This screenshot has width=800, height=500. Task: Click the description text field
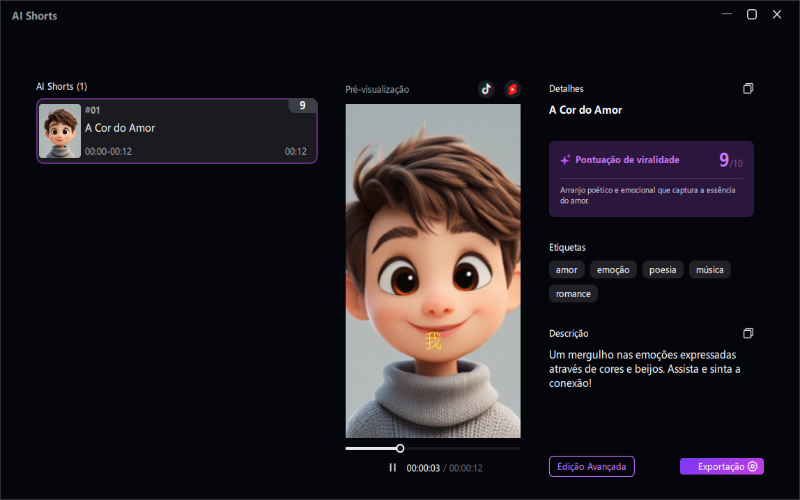click(x=645, y=369)
